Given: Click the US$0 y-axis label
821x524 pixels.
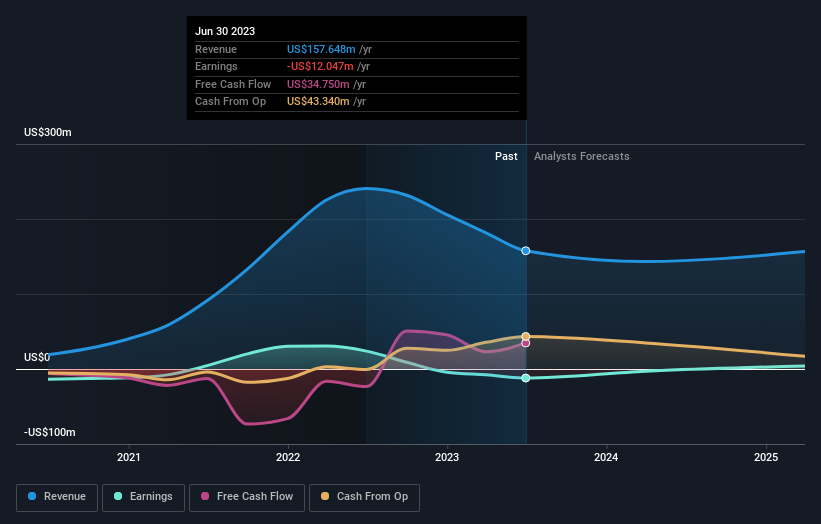Looking at the screenshot, I should (x=37, y=358).
